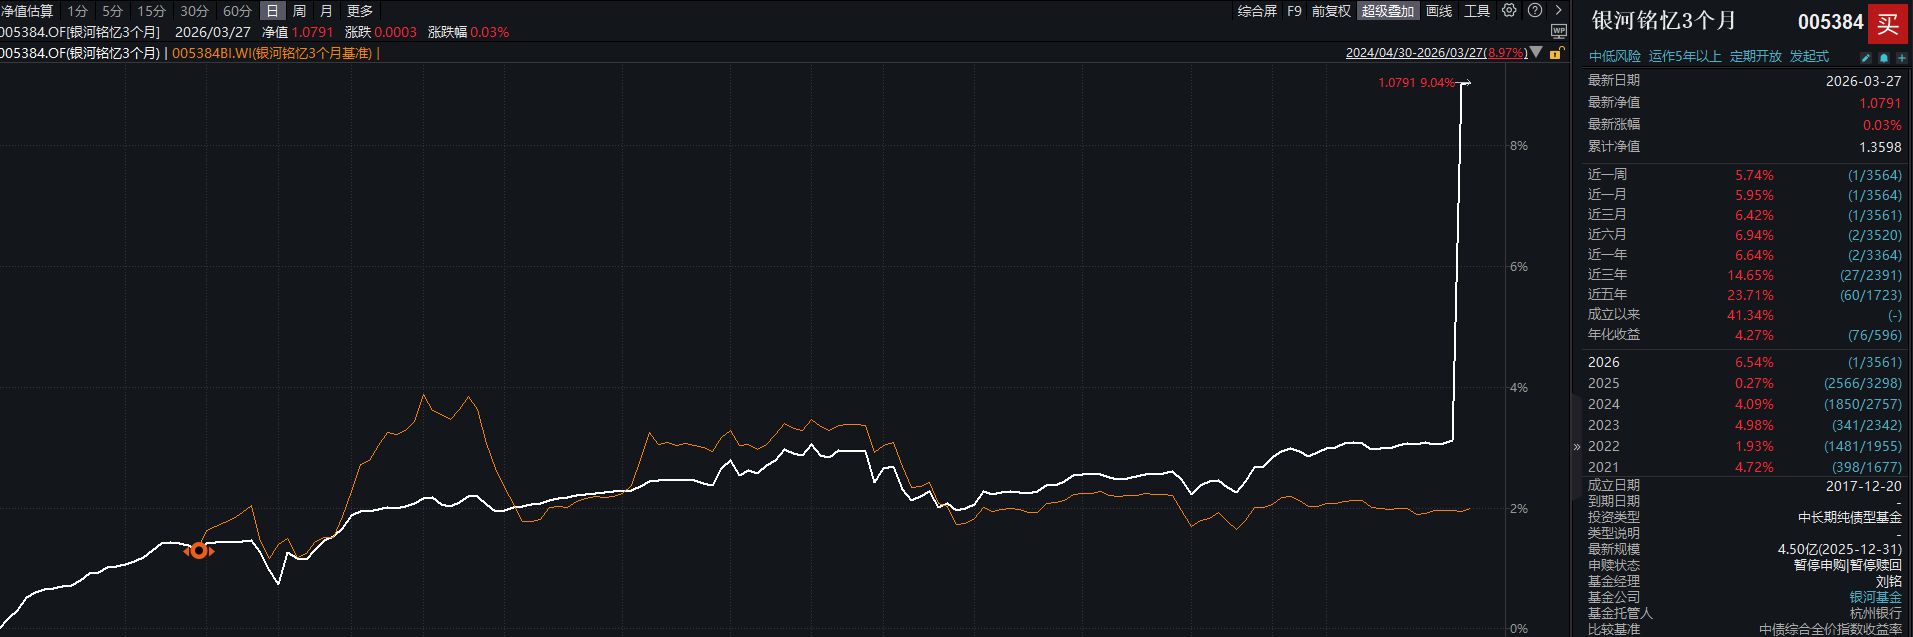
Task: Click the pencil edit icon beside fund tags
Action: click(1866, 57)
